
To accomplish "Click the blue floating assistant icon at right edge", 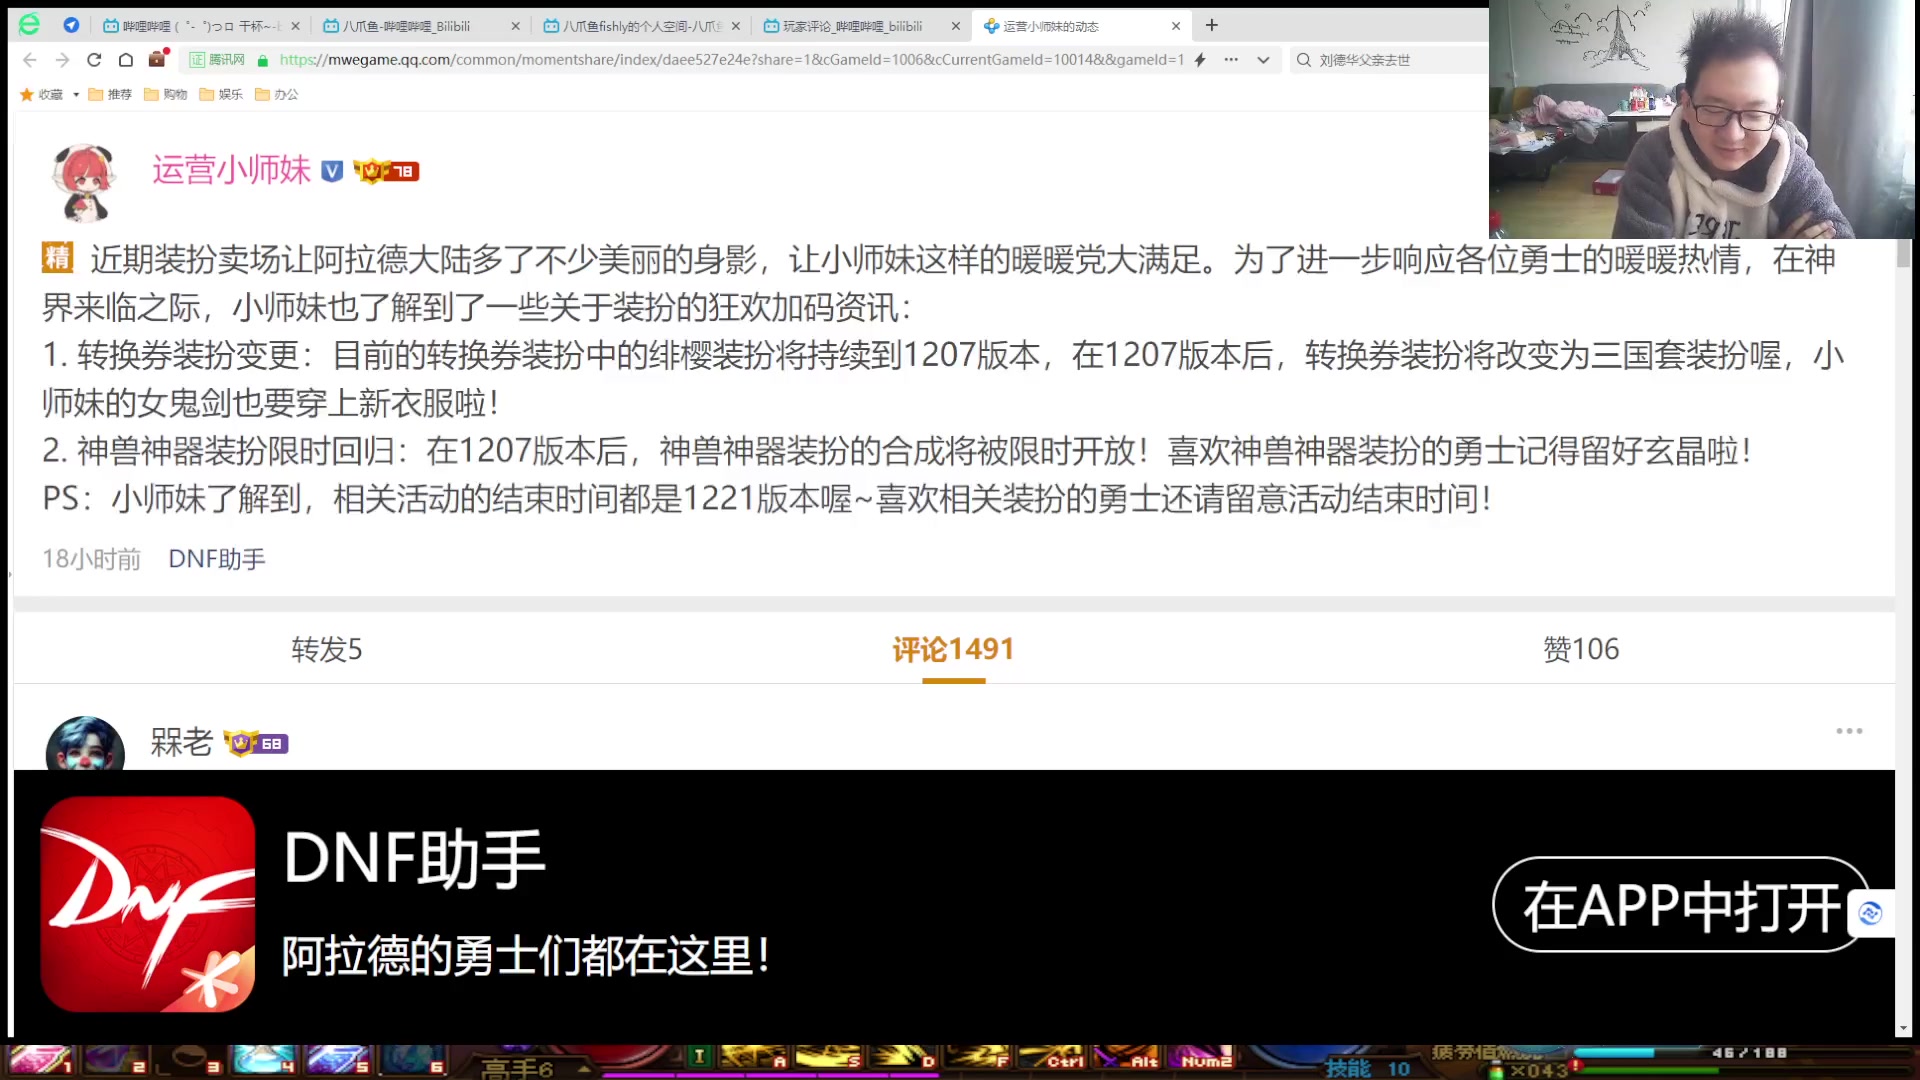I will point(1871,913).
